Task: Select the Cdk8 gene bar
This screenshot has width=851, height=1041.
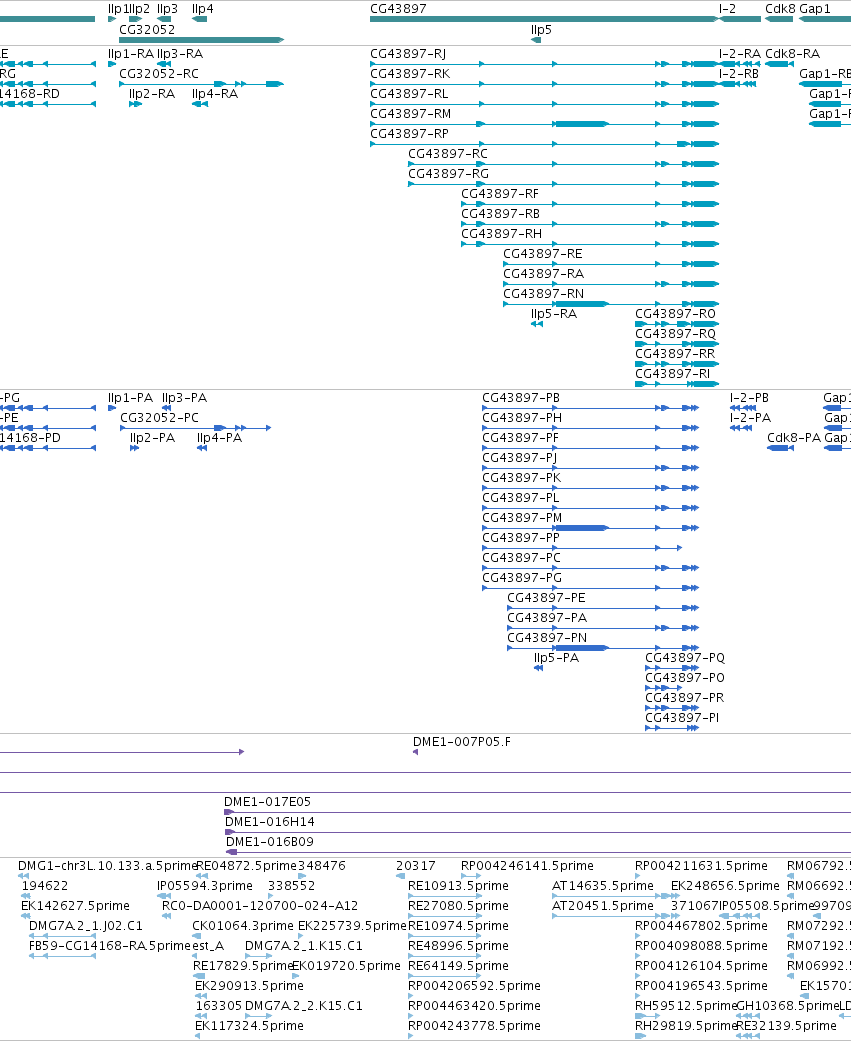Action: [x=779, y=19]
